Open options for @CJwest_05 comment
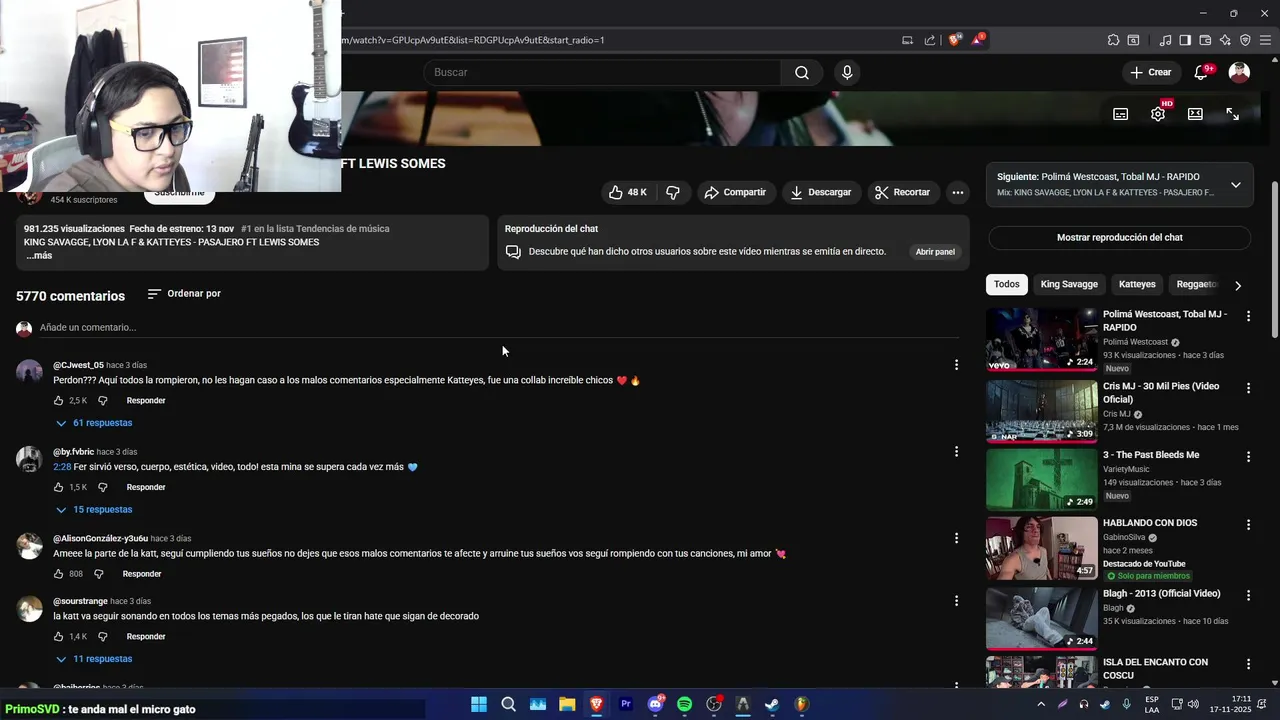The height and width of the screenshot is (720, 1280). tap(956, 365)
